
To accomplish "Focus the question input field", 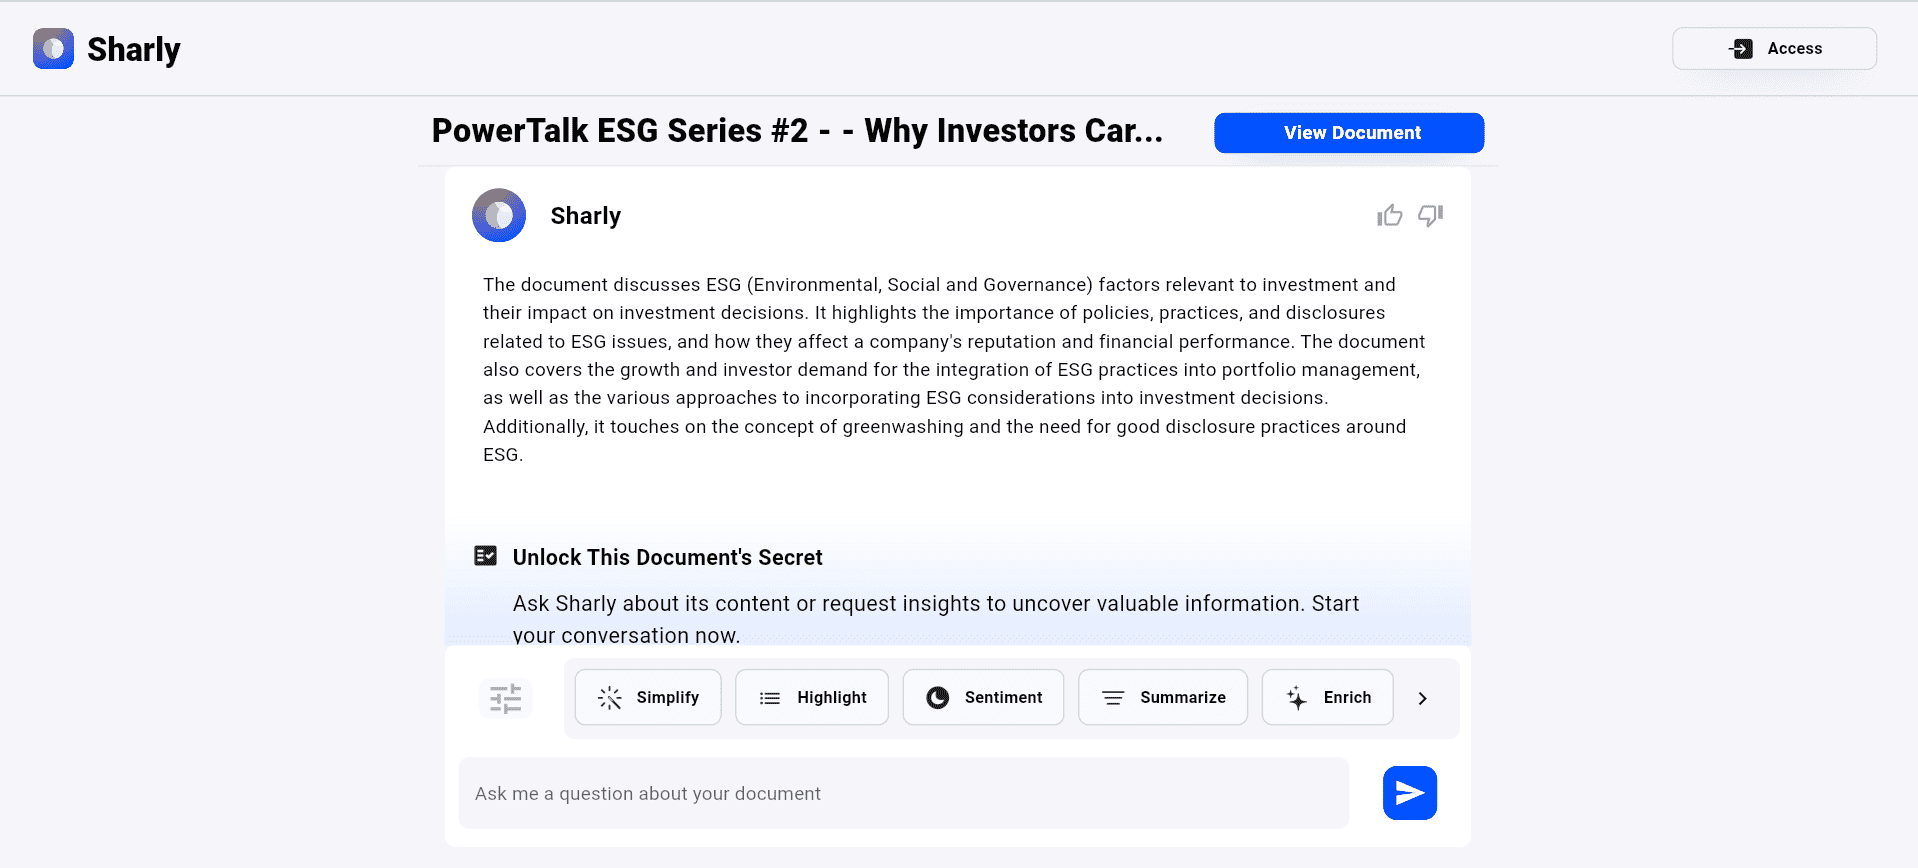I will (x=903, y=793).
